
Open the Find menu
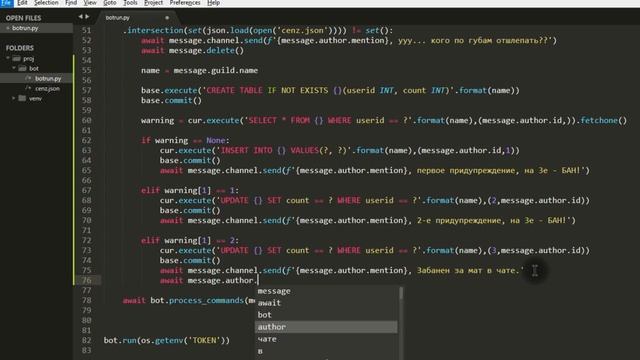click(x=71, y=3)
